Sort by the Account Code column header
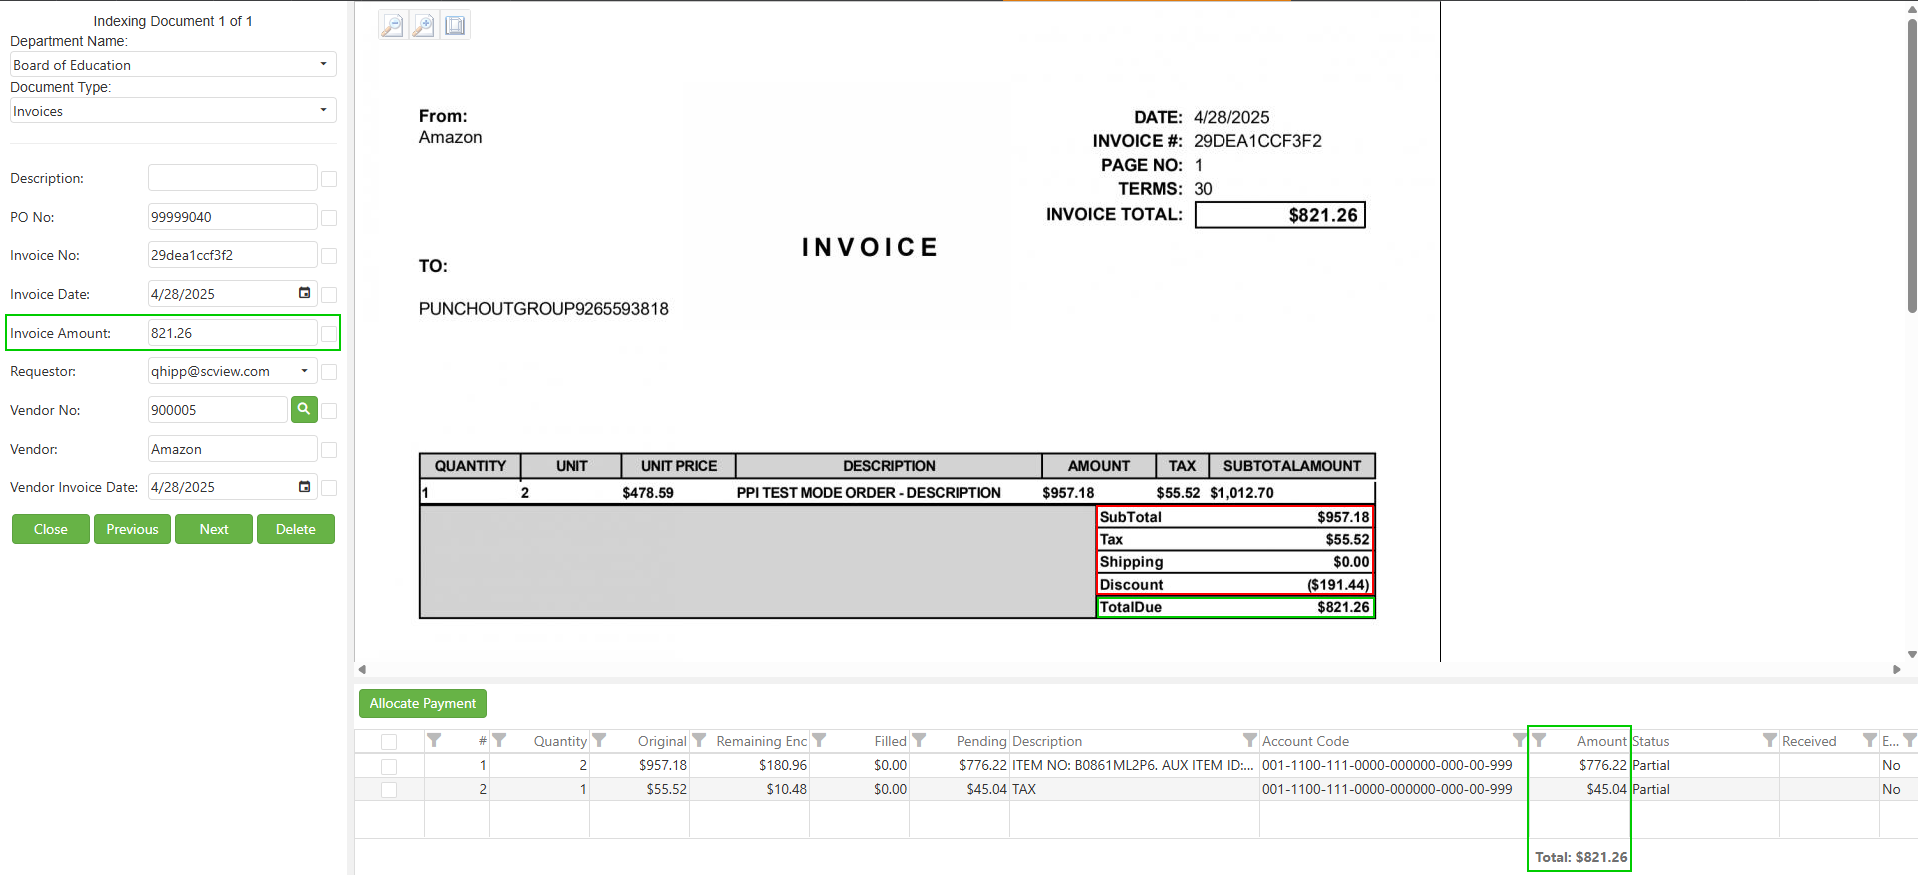The height and width of the screenshot is (875, 1918). [1305, 741]
